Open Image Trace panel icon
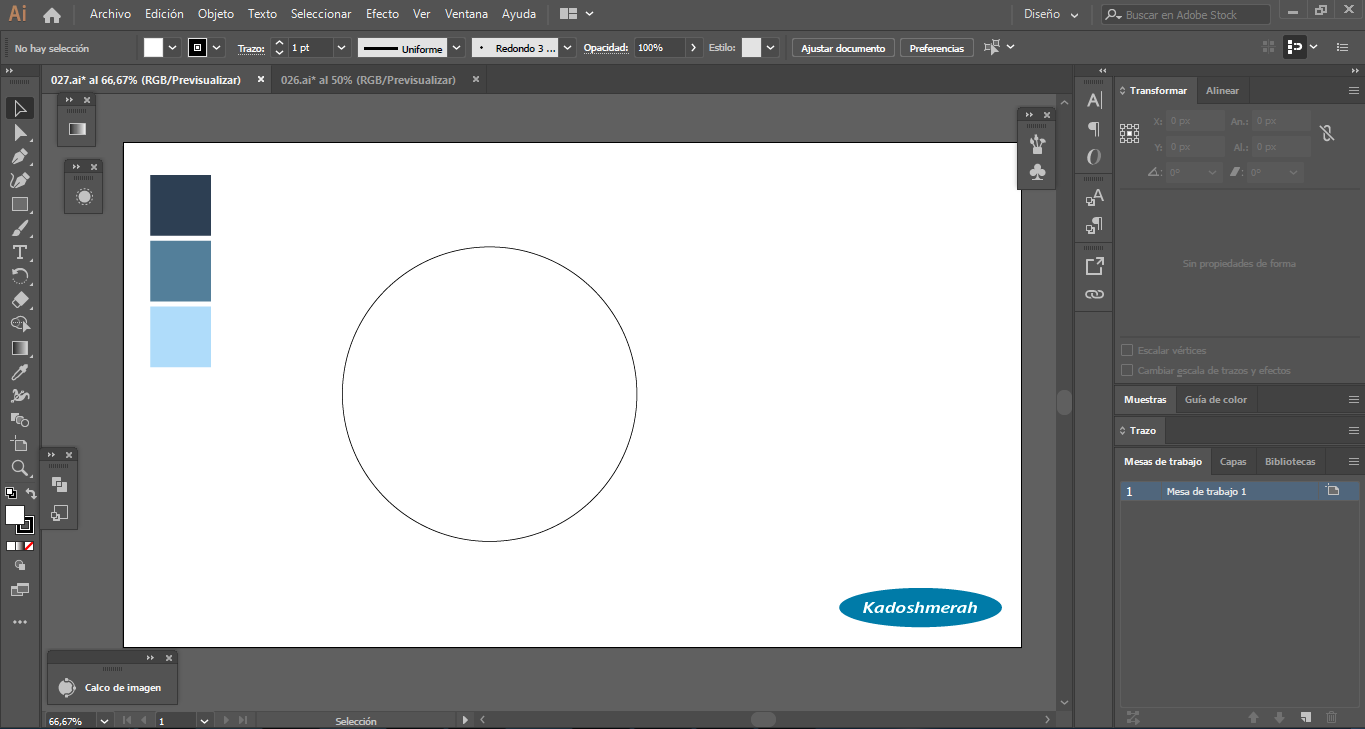Image resolution: width=1365 pixels, height=729 pixels. pyautogui.click(x=66, y=688)
